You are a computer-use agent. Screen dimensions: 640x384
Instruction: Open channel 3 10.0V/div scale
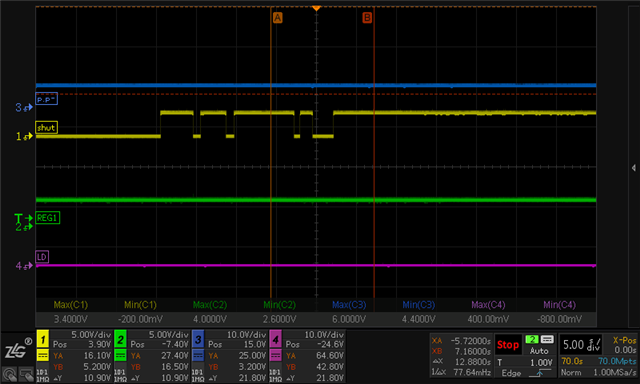246,335
